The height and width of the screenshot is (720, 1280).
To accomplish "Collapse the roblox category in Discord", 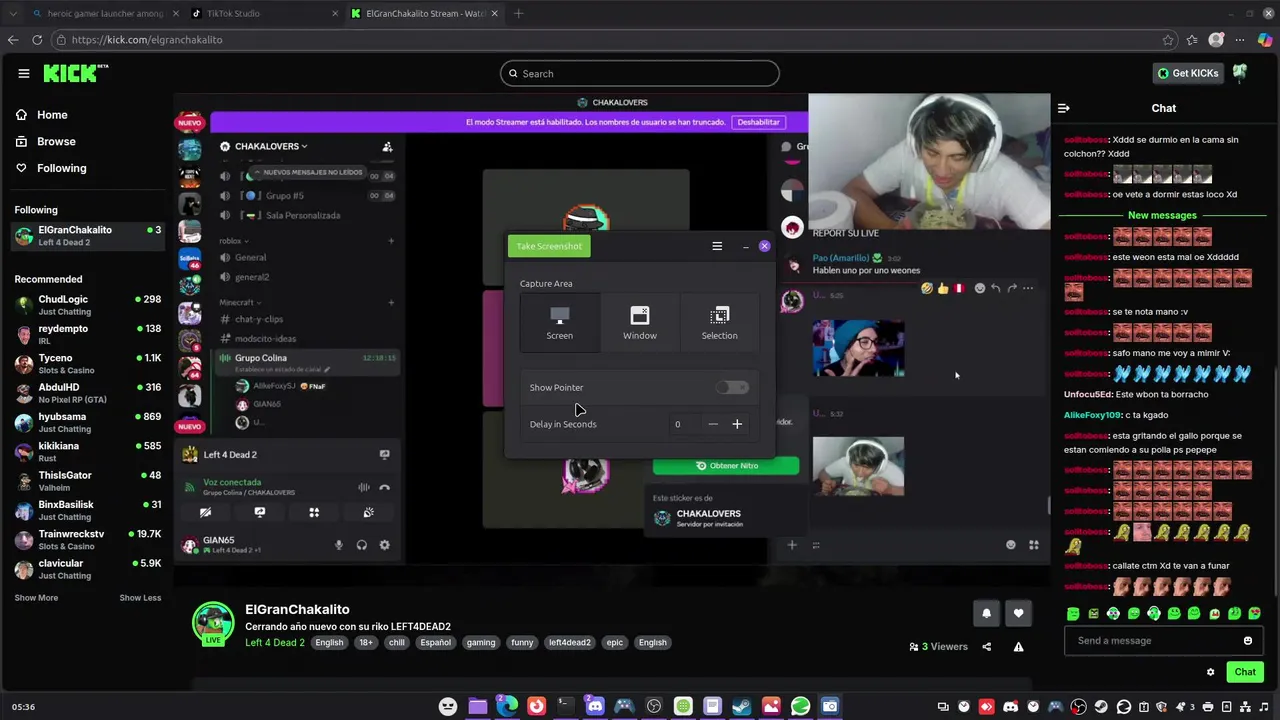I will (234, 241).
